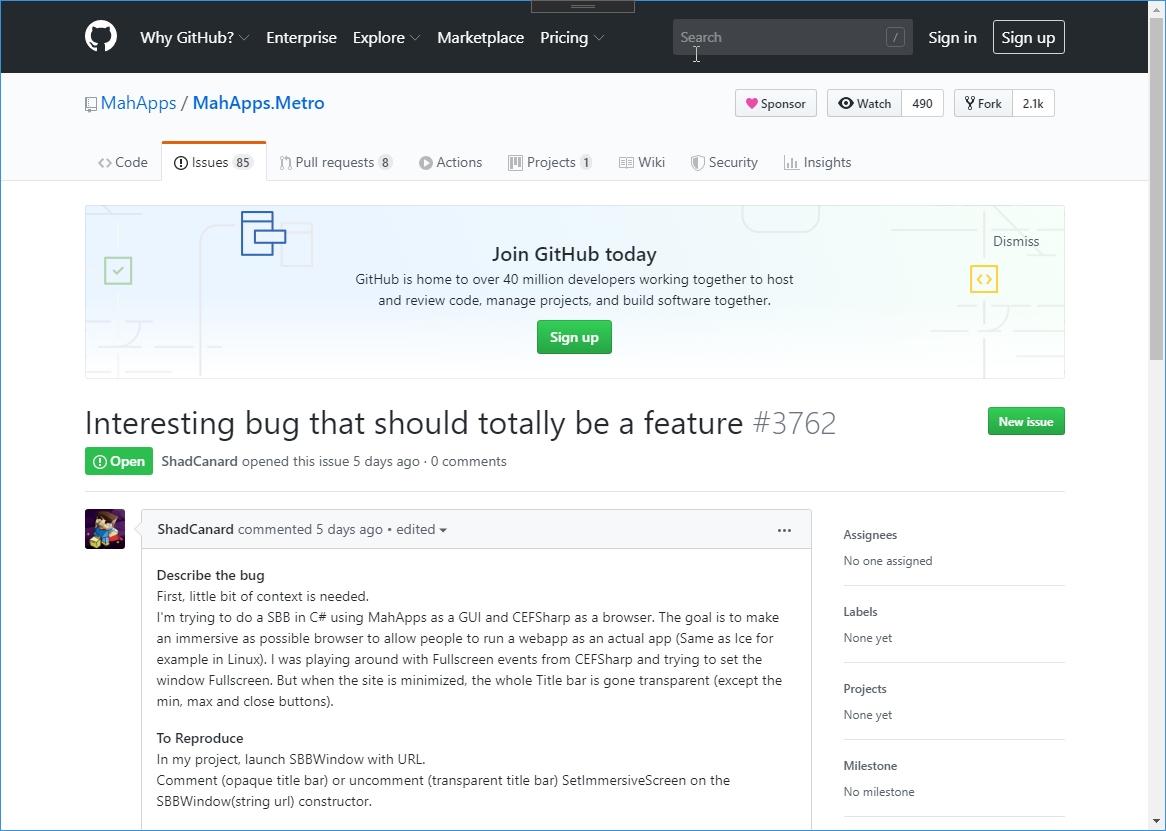Open the 5 days ago comment timestamp
The image size is (1166, 831).
[x=349, y=529]
